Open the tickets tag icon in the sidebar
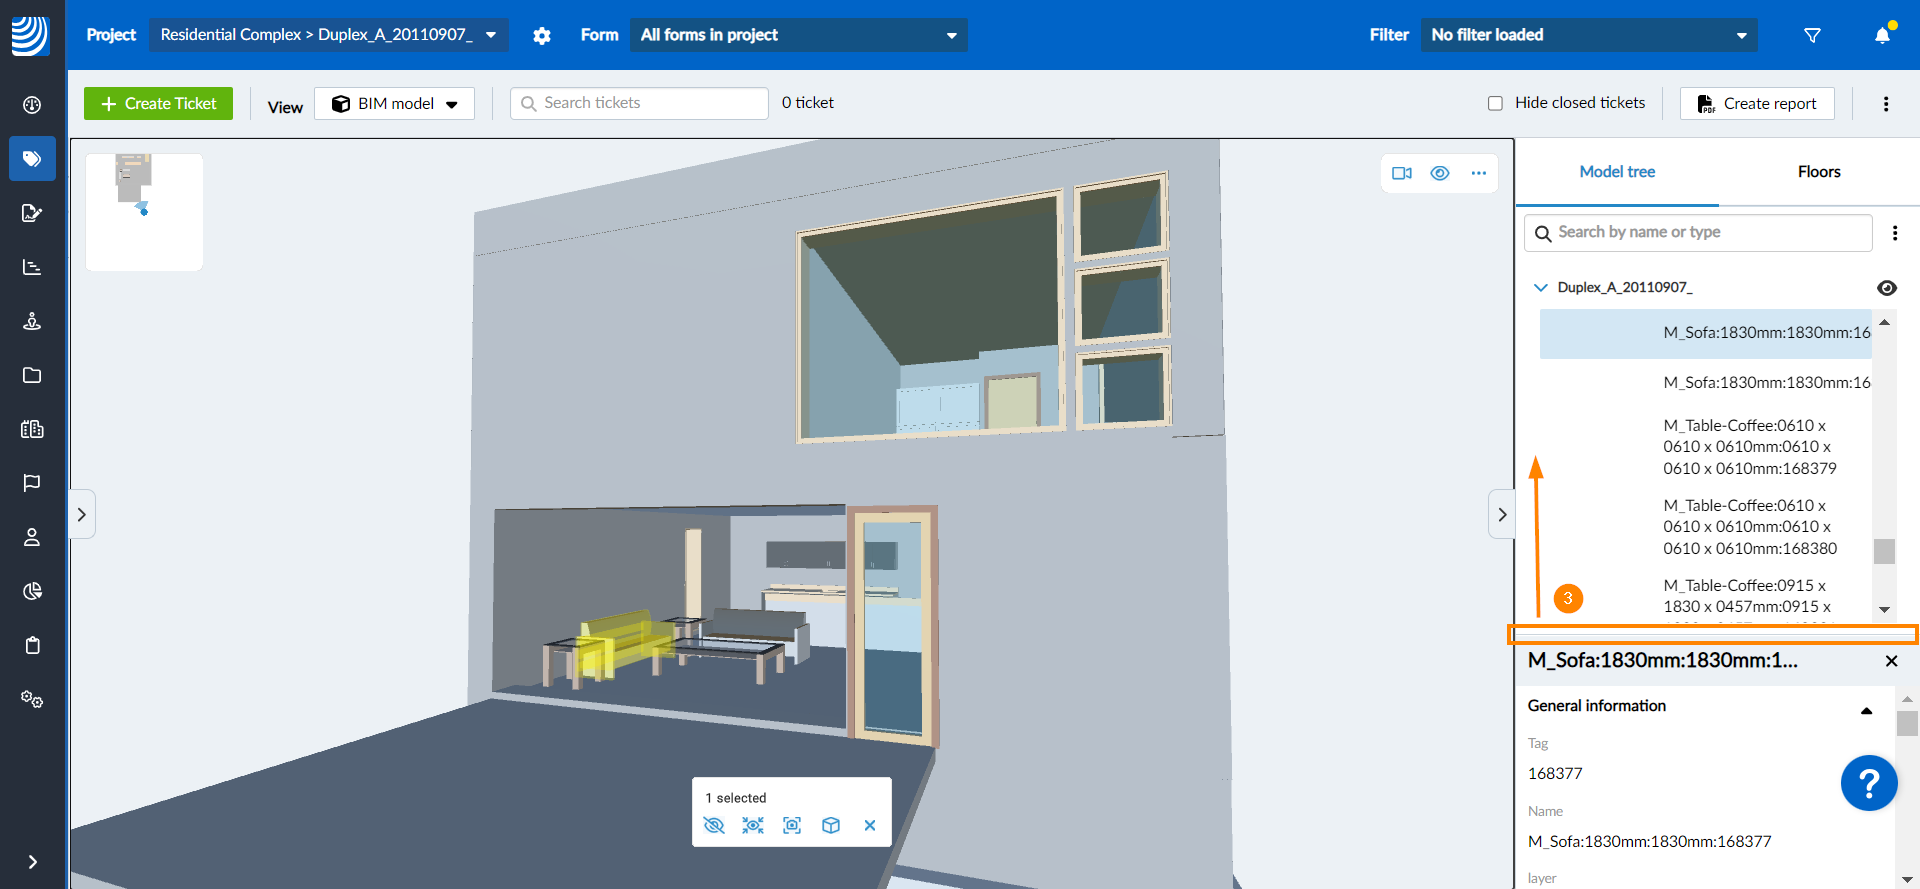The width and height of the screenshot is (1920, 889). (32, 159)
